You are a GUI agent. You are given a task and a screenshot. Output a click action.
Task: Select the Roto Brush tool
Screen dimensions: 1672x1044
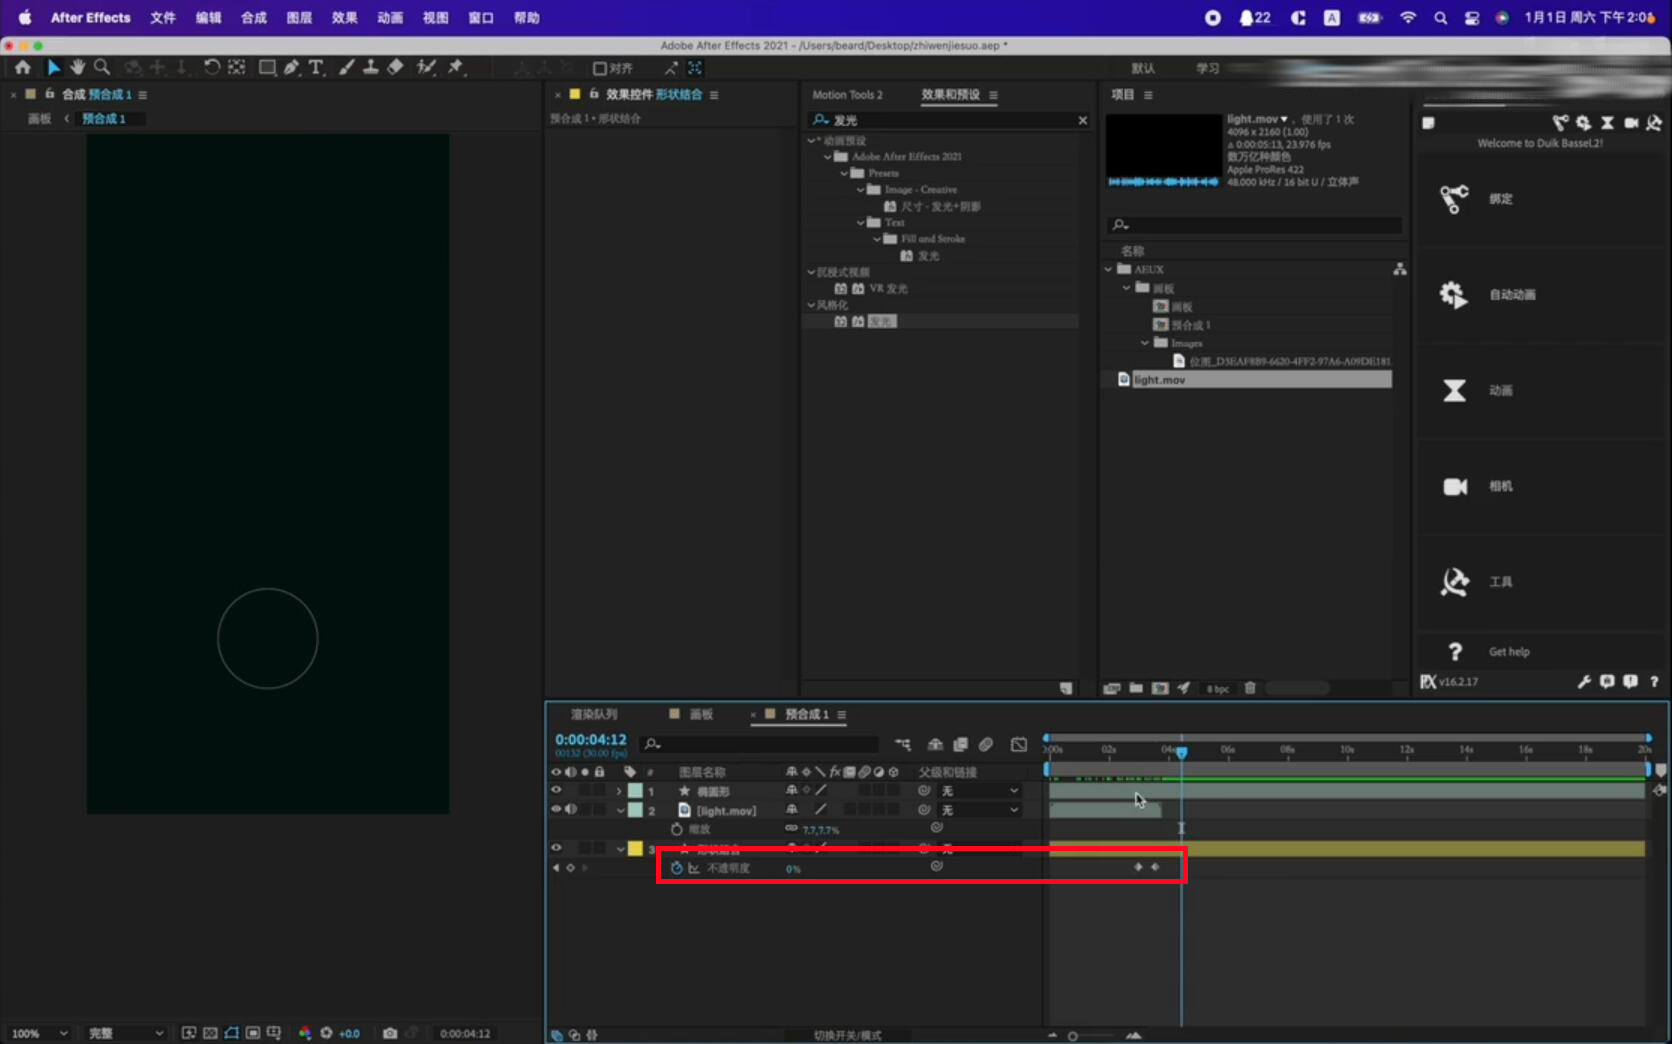(x=426, y=67)
